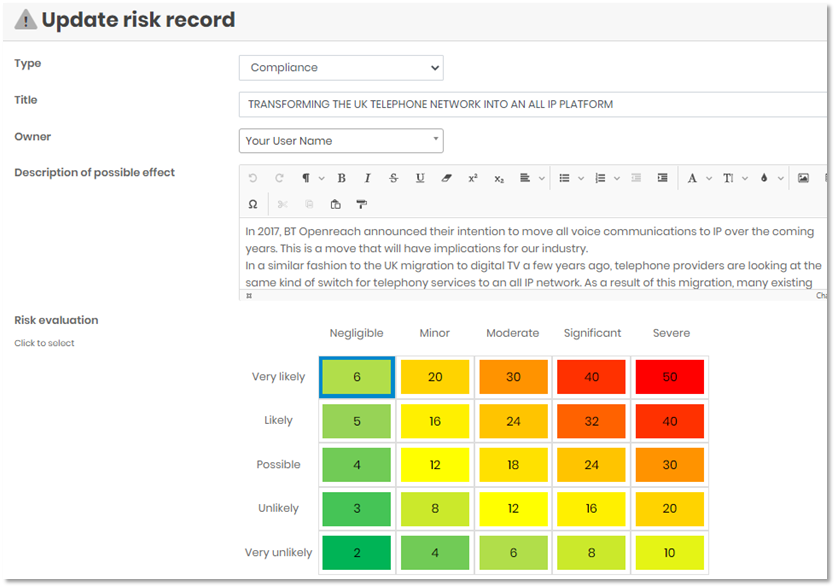Apply subscript formatting
This screenshot has width=836, height=588.
[x=499, y=178]
